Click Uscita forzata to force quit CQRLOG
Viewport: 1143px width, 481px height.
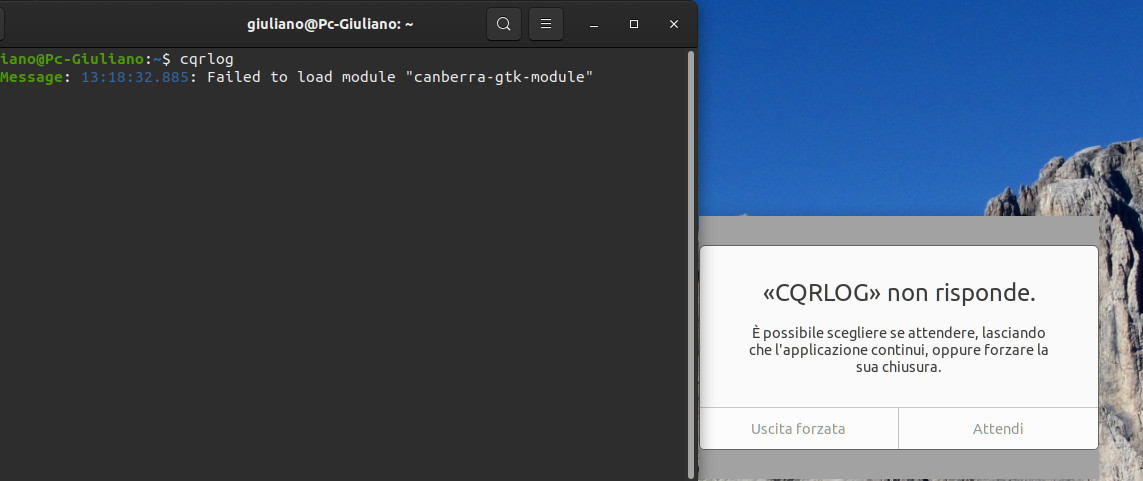tap(798, 429)
